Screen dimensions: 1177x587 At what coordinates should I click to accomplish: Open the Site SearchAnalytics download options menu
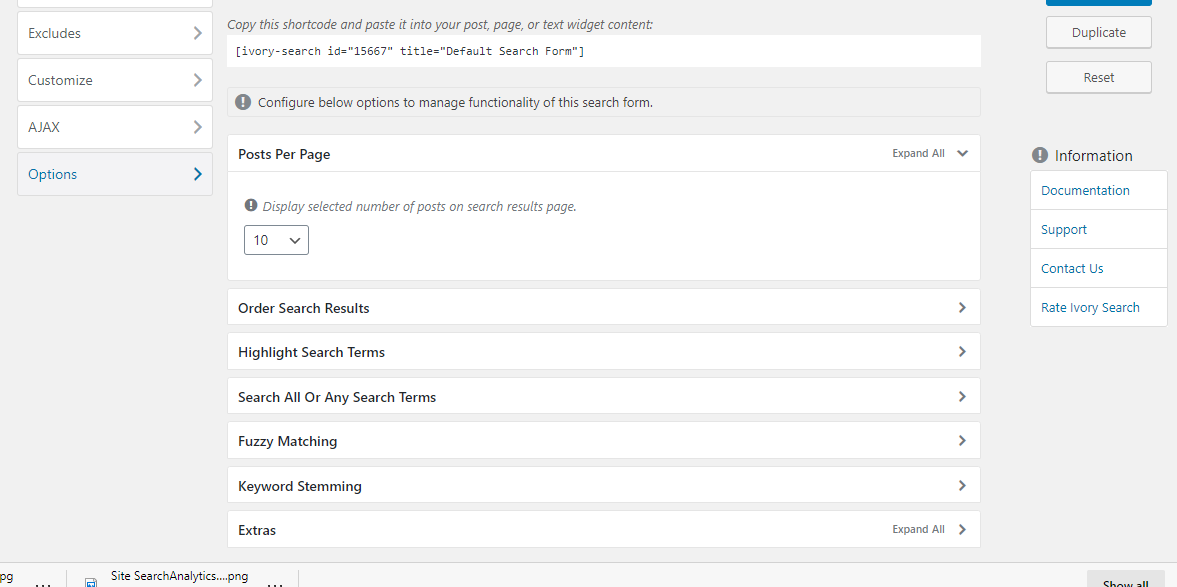tap(277, 583)
